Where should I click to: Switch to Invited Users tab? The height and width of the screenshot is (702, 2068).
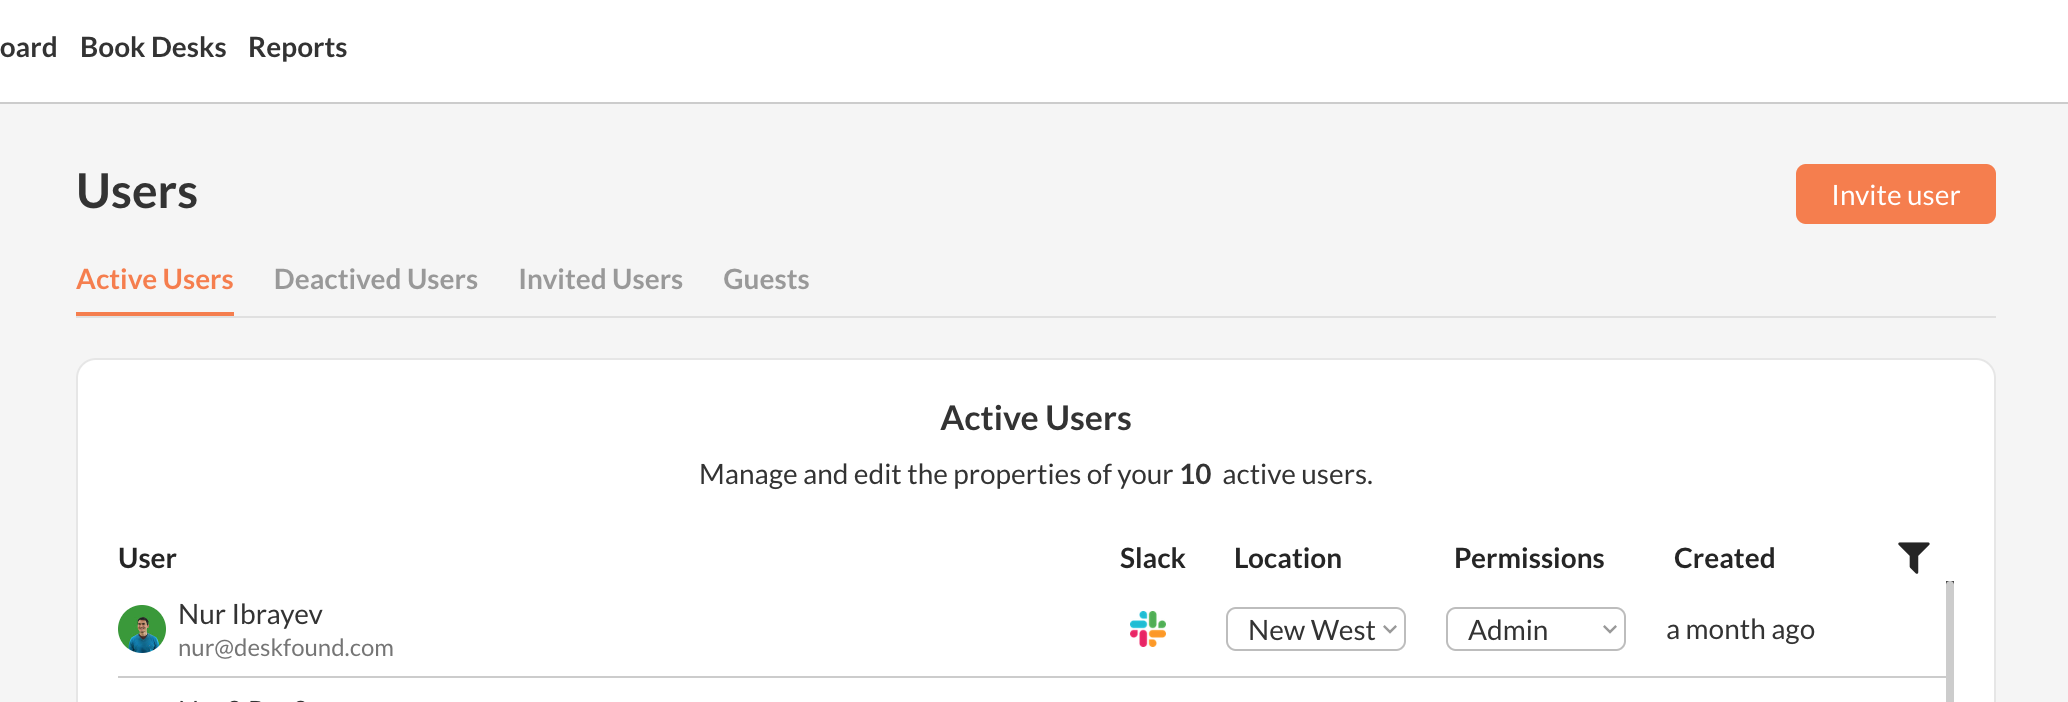[x=600, y=279]
